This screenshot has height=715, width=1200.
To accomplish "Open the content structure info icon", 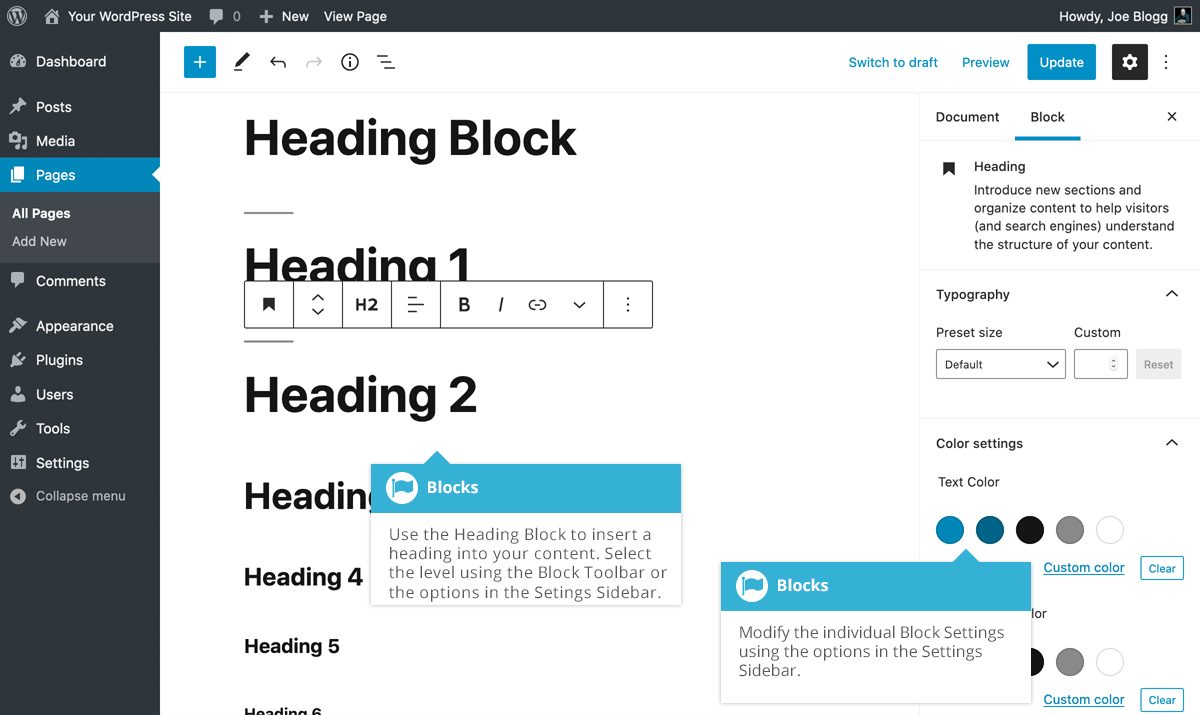I will [x=350, y=62].
